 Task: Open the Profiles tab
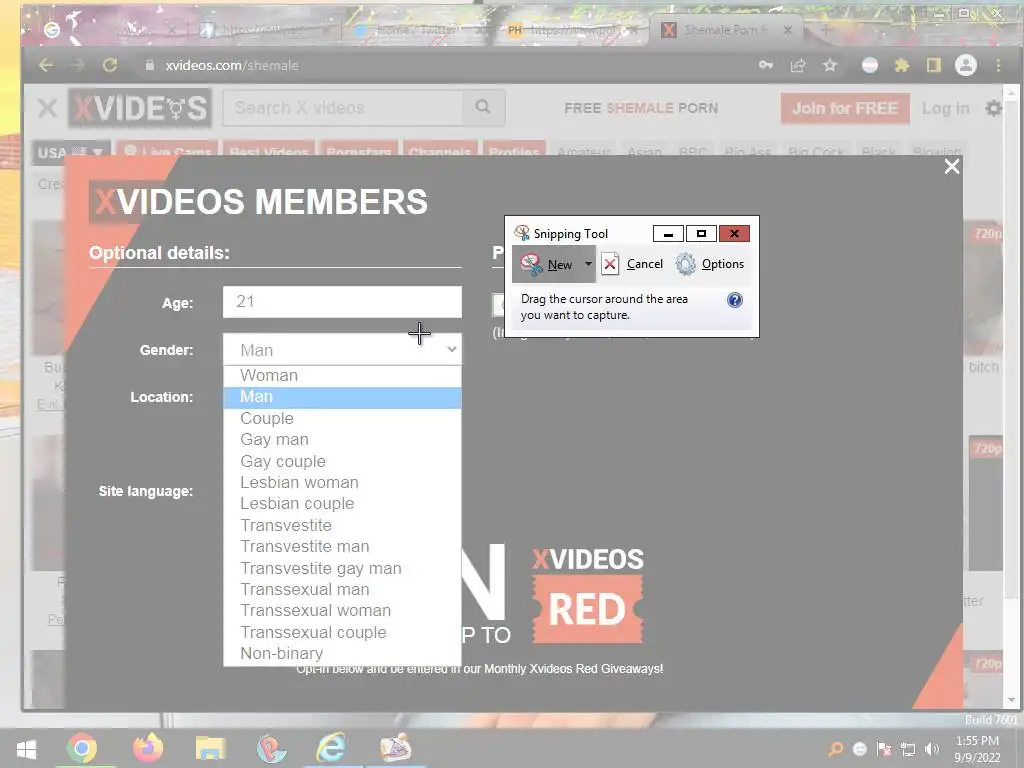coord(513,152)
